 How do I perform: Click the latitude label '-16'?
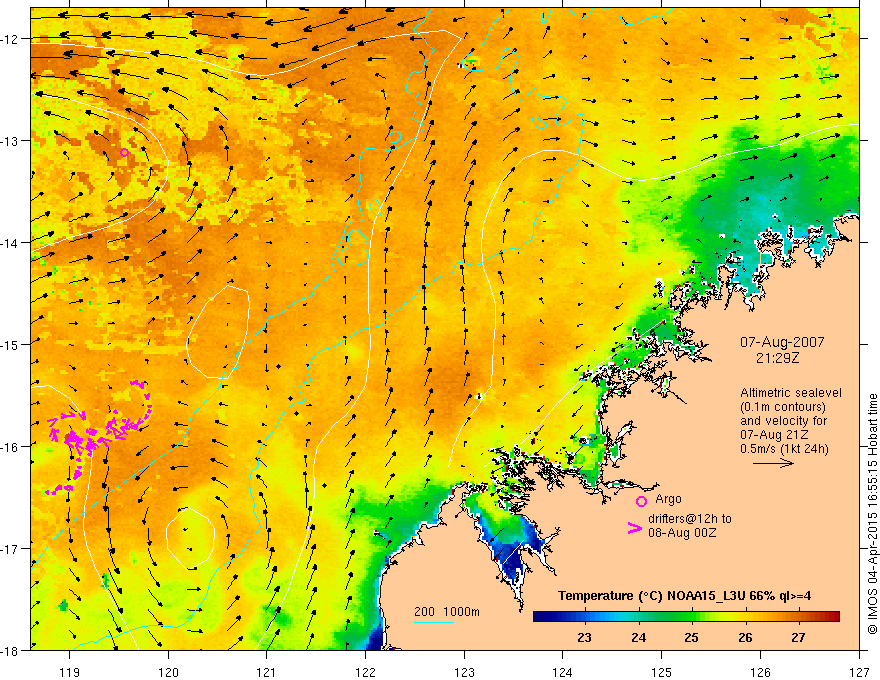pos(10,447)
